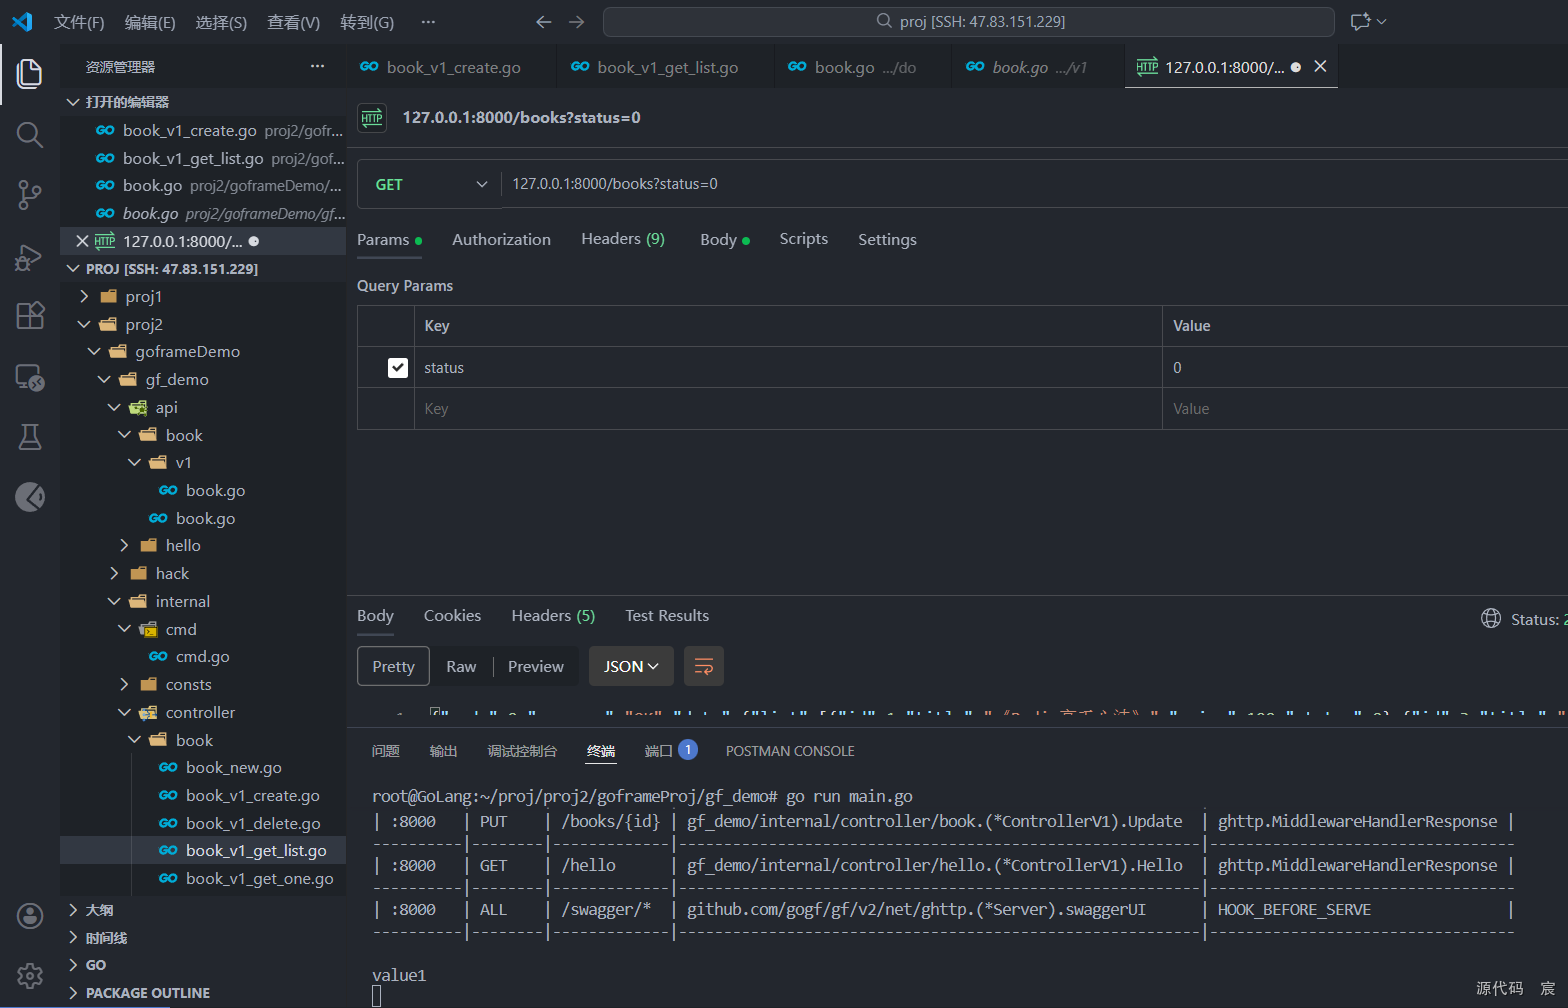Open the Remote Explorer view
This screenshot has height=1008, width=1568.
(30, 377)
